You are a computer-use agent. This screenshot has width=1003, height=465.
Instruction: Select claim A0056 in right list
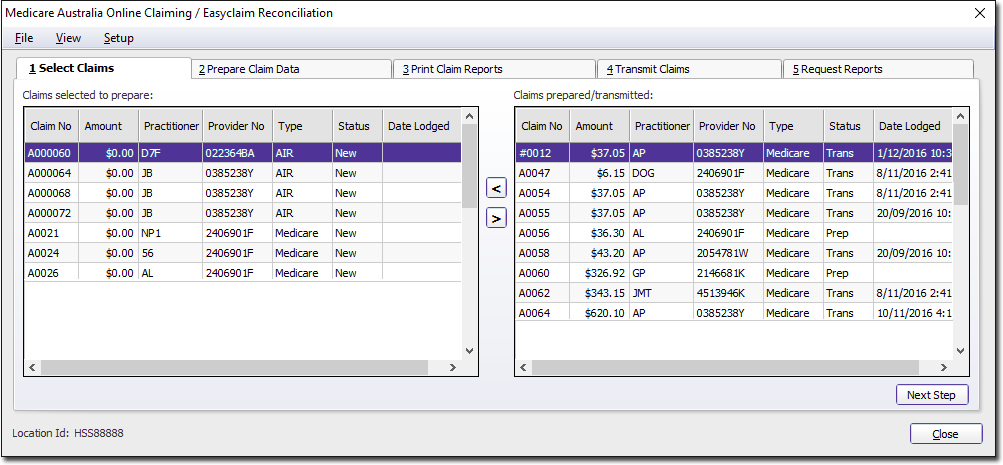click(734, 233)
